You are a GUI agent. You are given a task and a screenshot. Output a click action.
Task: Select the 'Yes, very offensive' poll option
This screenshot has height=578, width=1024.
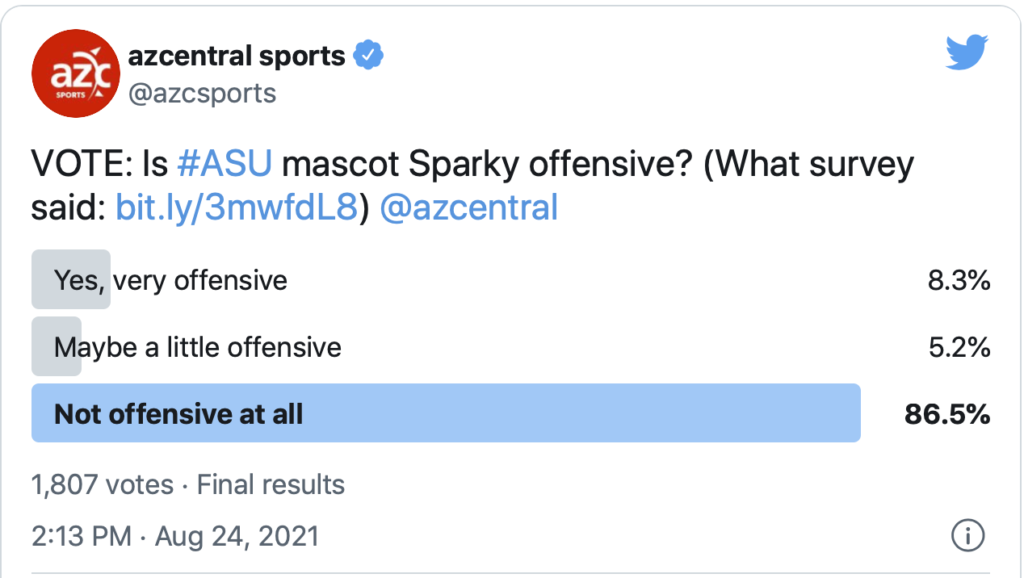171,281
